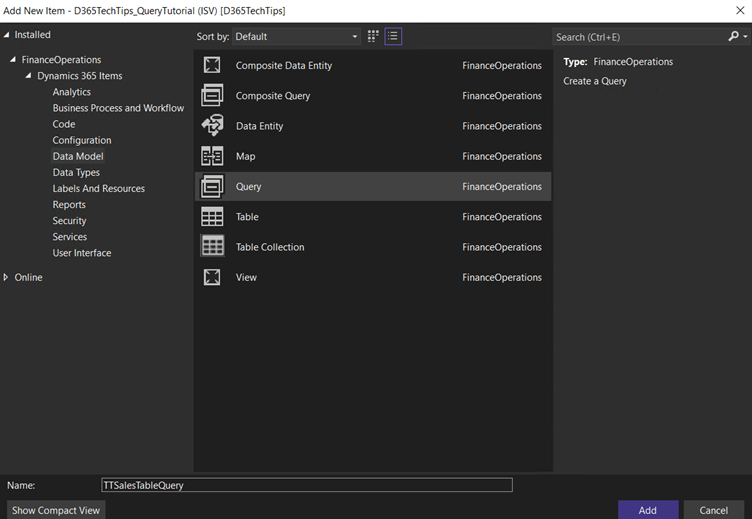Screen dimensions: 752x519
Task: Switch to small icons list view
Action: 393,36
